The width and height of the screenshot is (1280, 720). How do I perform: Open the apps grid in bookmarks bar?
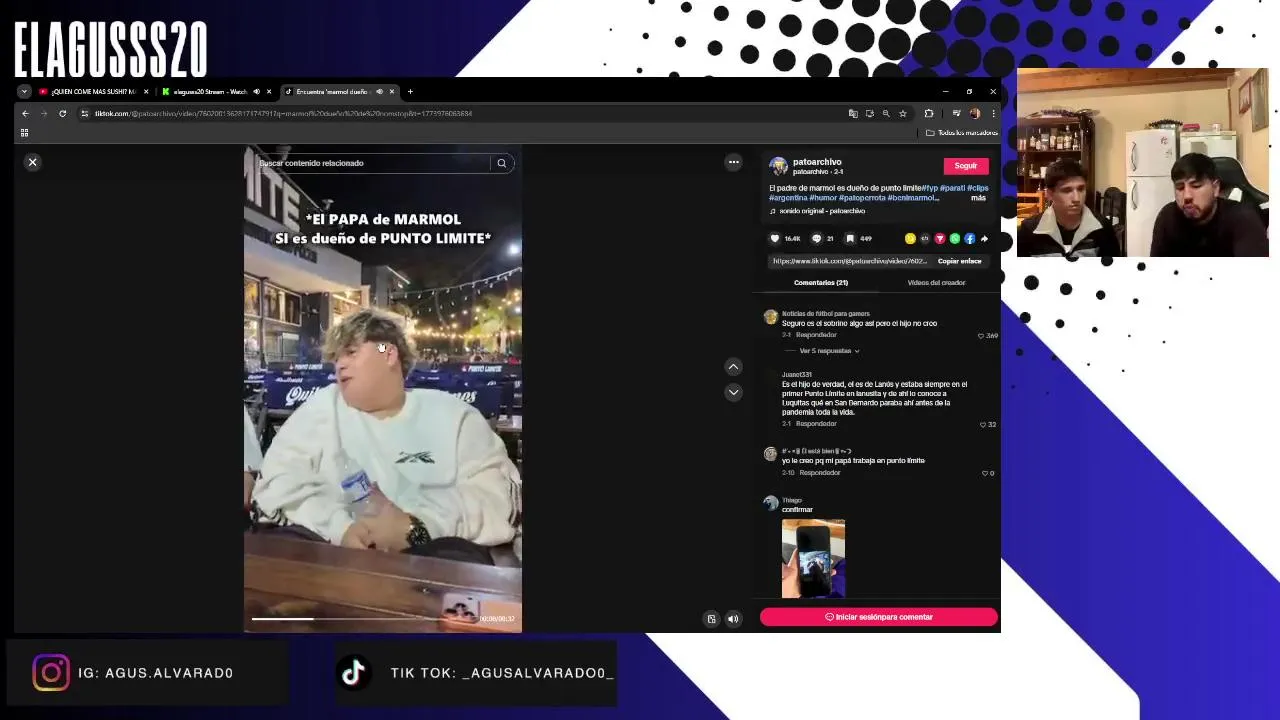pos(24,133)
